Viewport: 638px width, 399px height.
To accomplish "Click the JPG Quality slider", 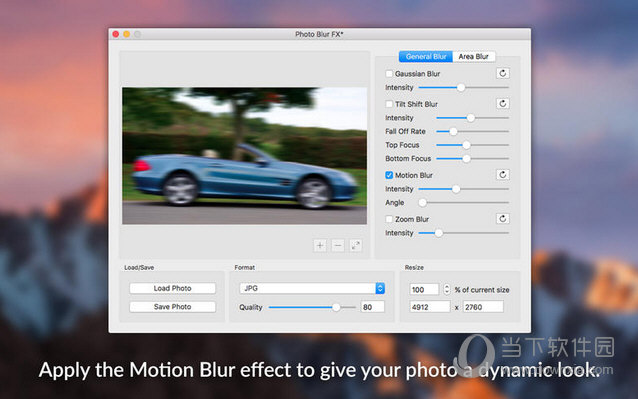I will (x=312, y=307).
